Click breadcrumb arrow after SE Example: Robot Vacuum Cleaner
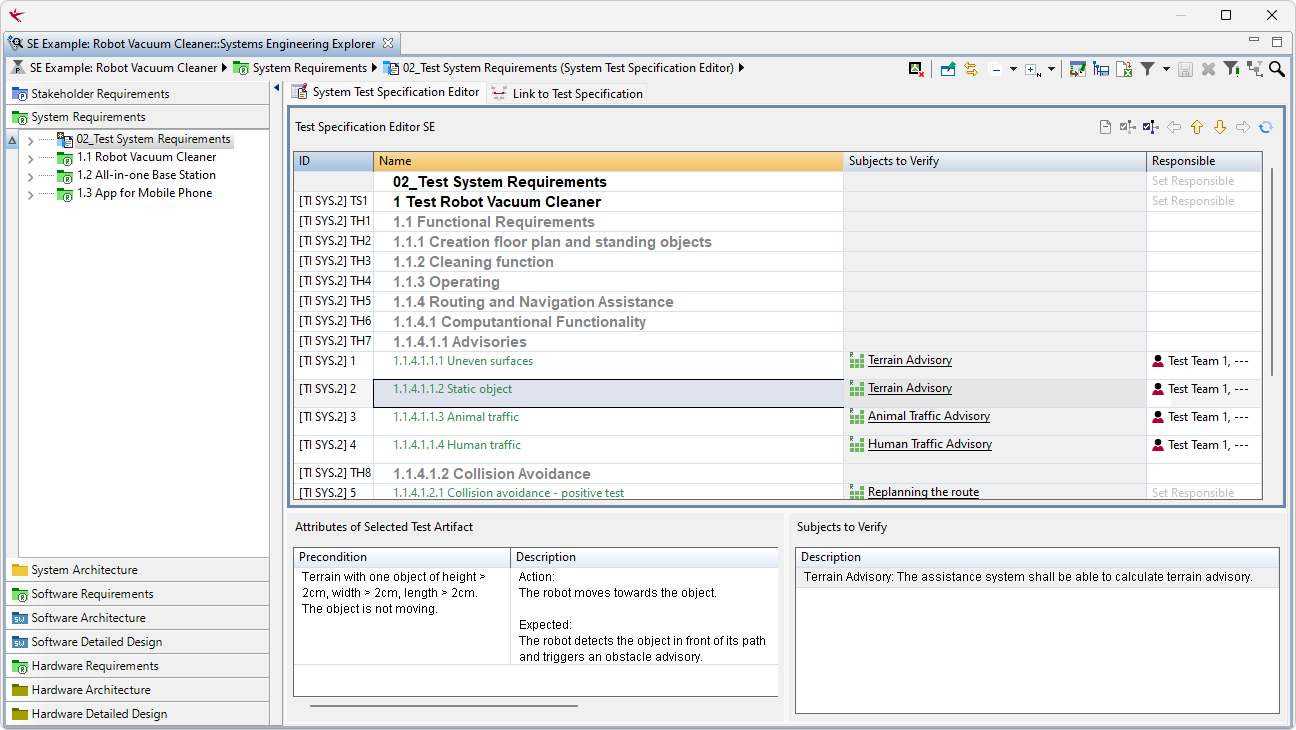Screen dimensions: 1296x730 tap(225, 68)
